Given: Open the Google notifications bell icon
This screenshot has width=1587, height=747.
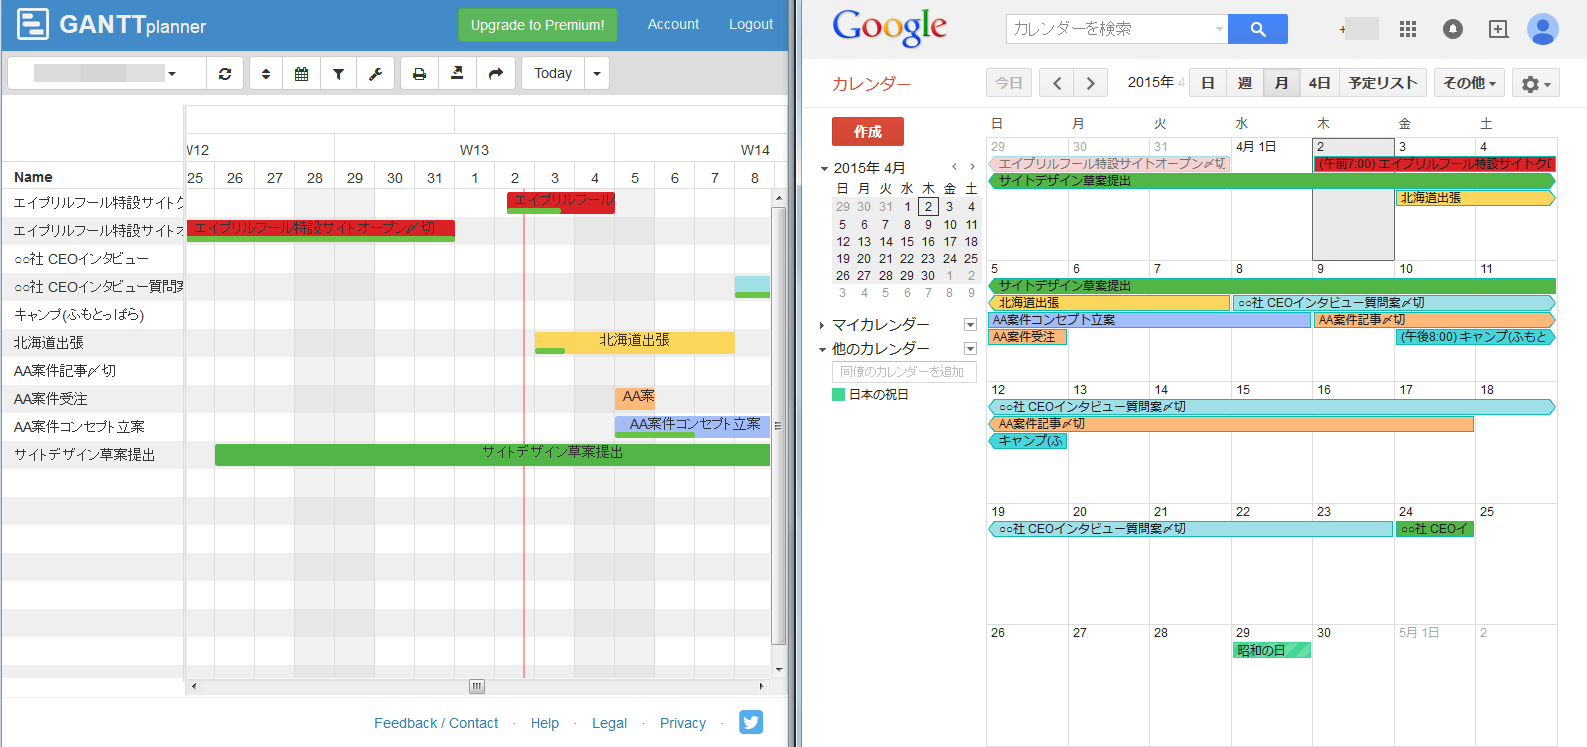Looking at the screenshot, I should (1453, 29).
